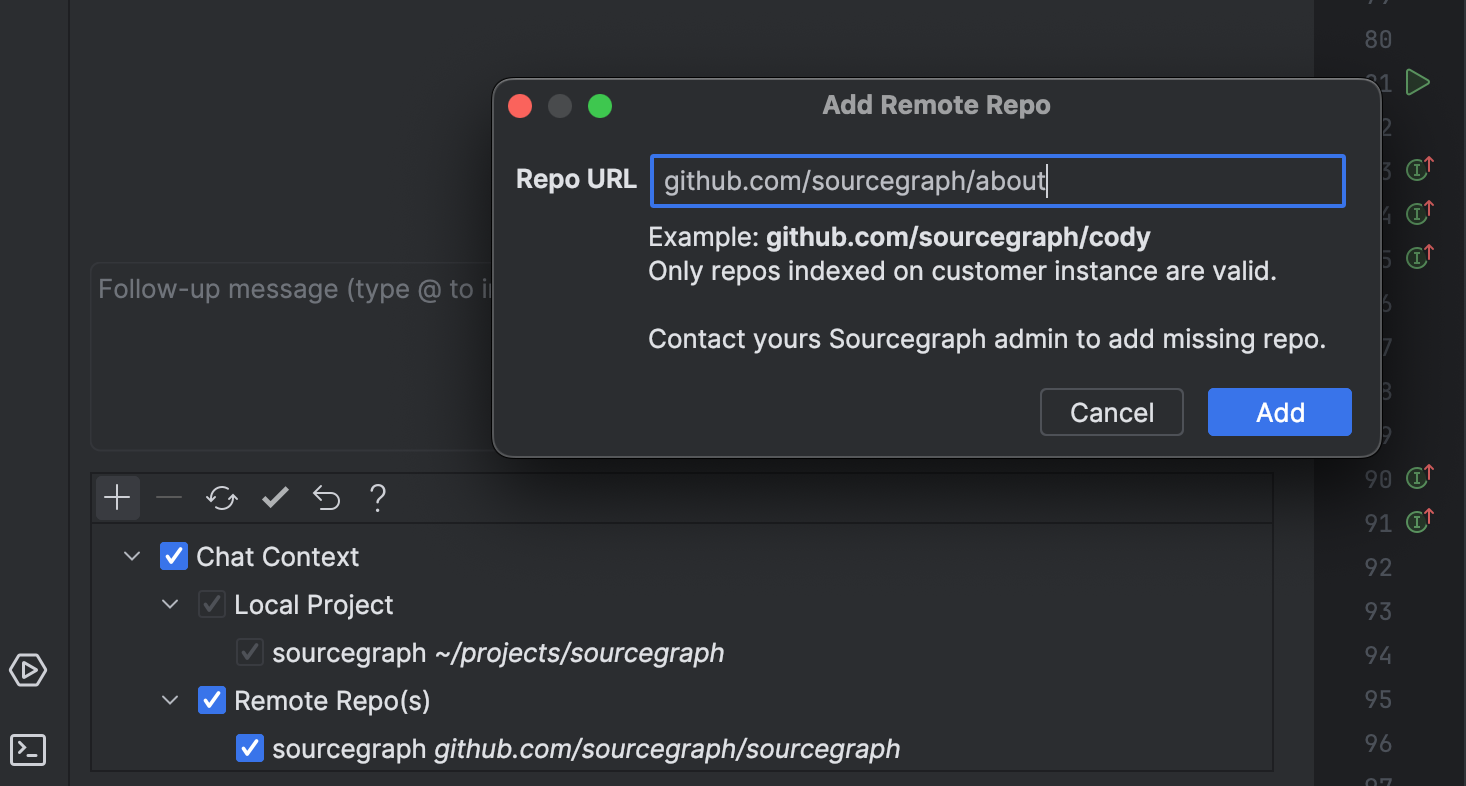Viewport: 1466px width, 786px height.
Task: Click the Chat Context label
Action: (x=278, y=557)
